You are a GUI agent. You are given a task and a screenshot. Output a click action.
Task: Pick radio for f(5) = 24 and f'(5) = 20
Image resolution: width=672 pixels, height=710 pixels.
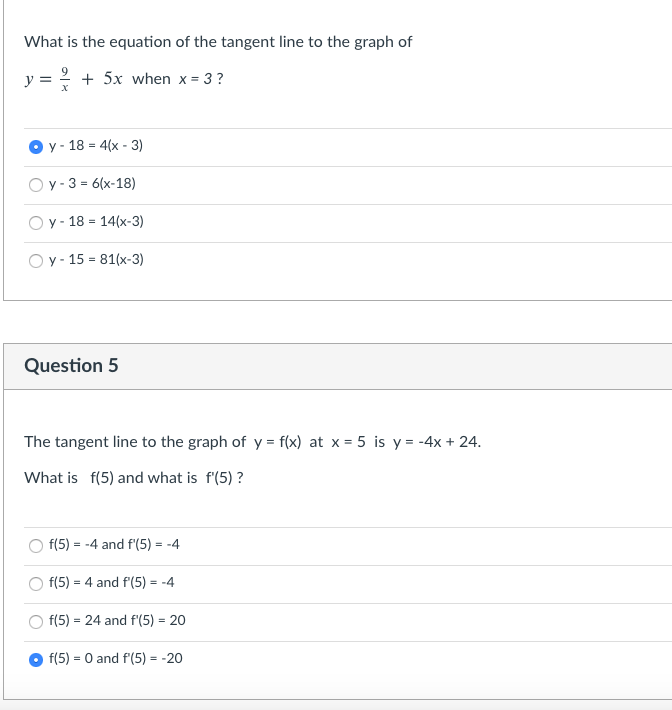[x=36, y=622]
